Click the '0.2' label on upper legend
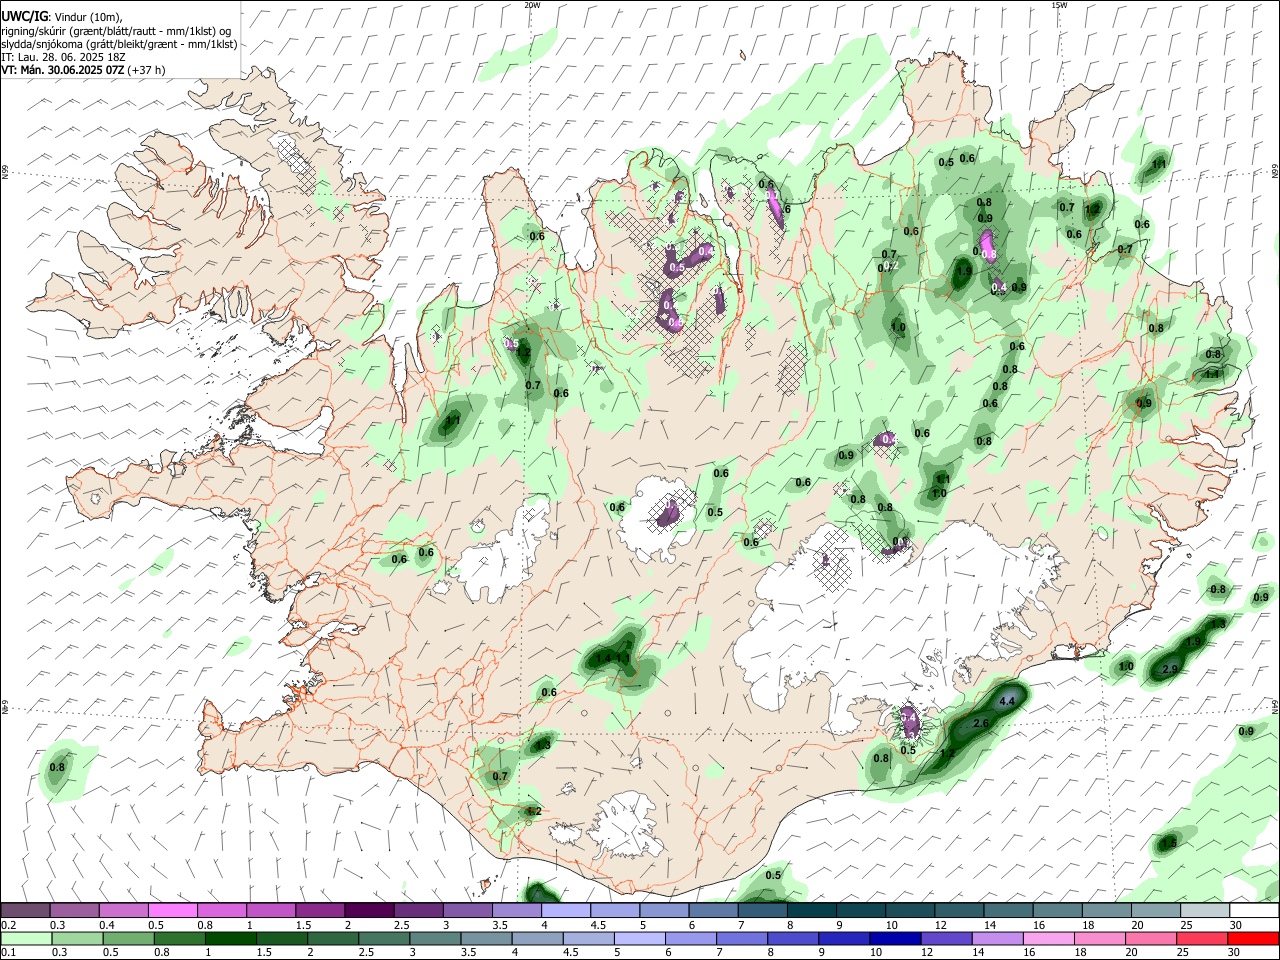 tap(9, 925)
